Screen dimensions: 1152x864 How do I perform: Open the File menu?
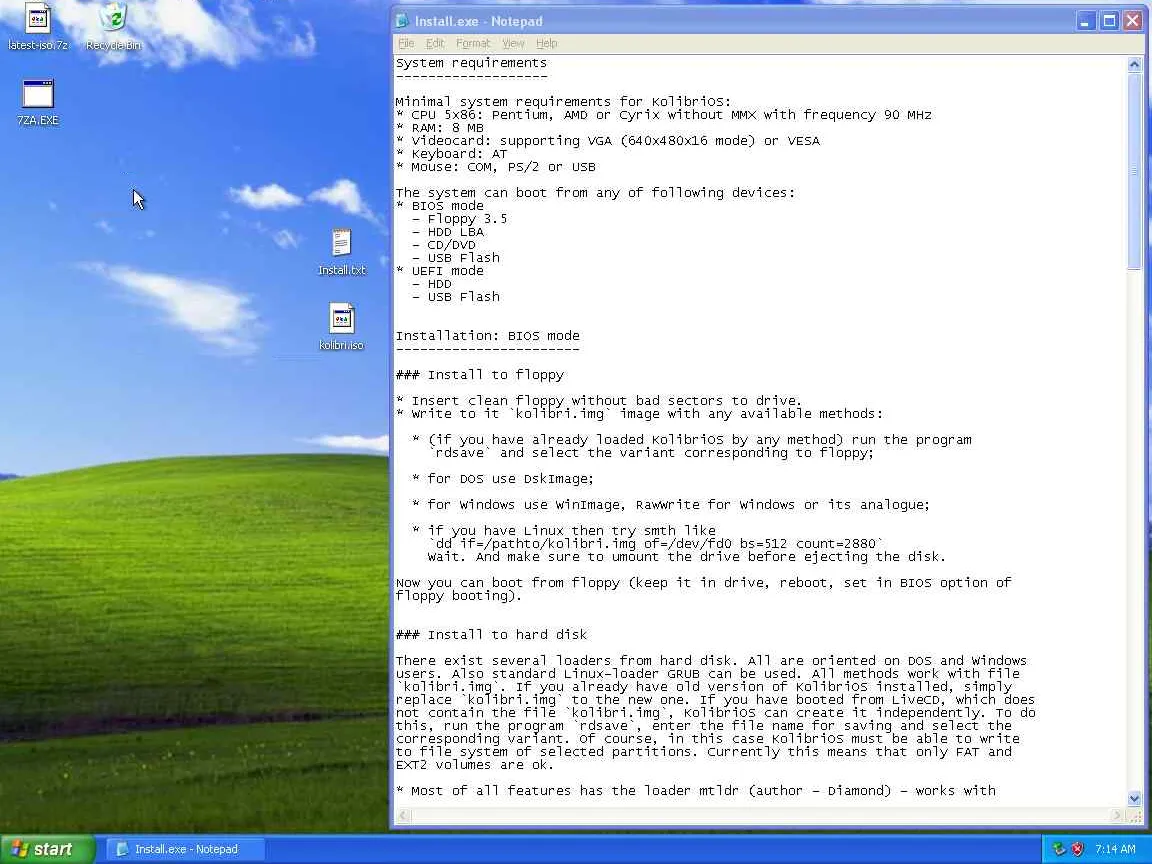click(x=406, y=43)
